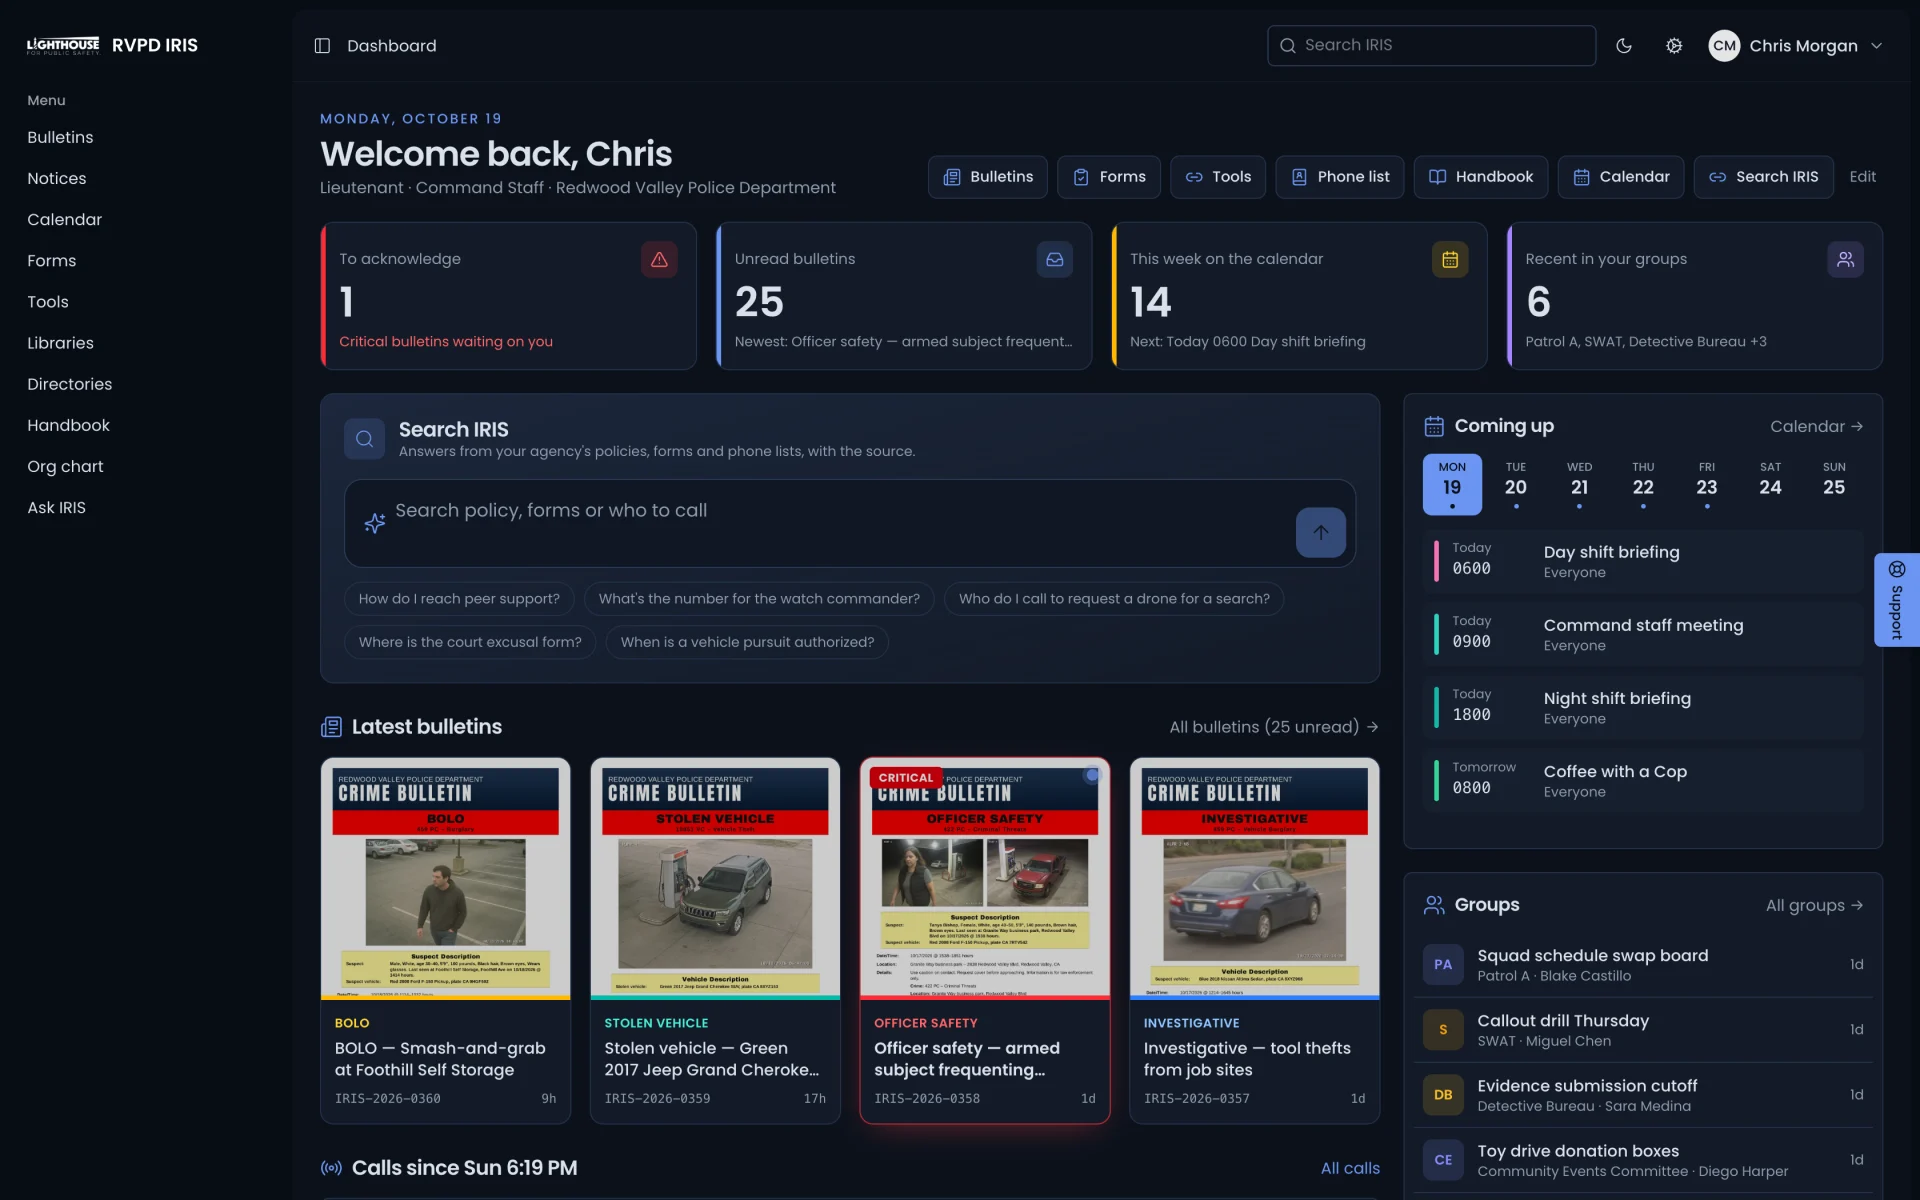This screenshot has width=1920, height=1200.
Task: Open the Stolen vehicle bulletin thumbnail
Action: point(715,879)
